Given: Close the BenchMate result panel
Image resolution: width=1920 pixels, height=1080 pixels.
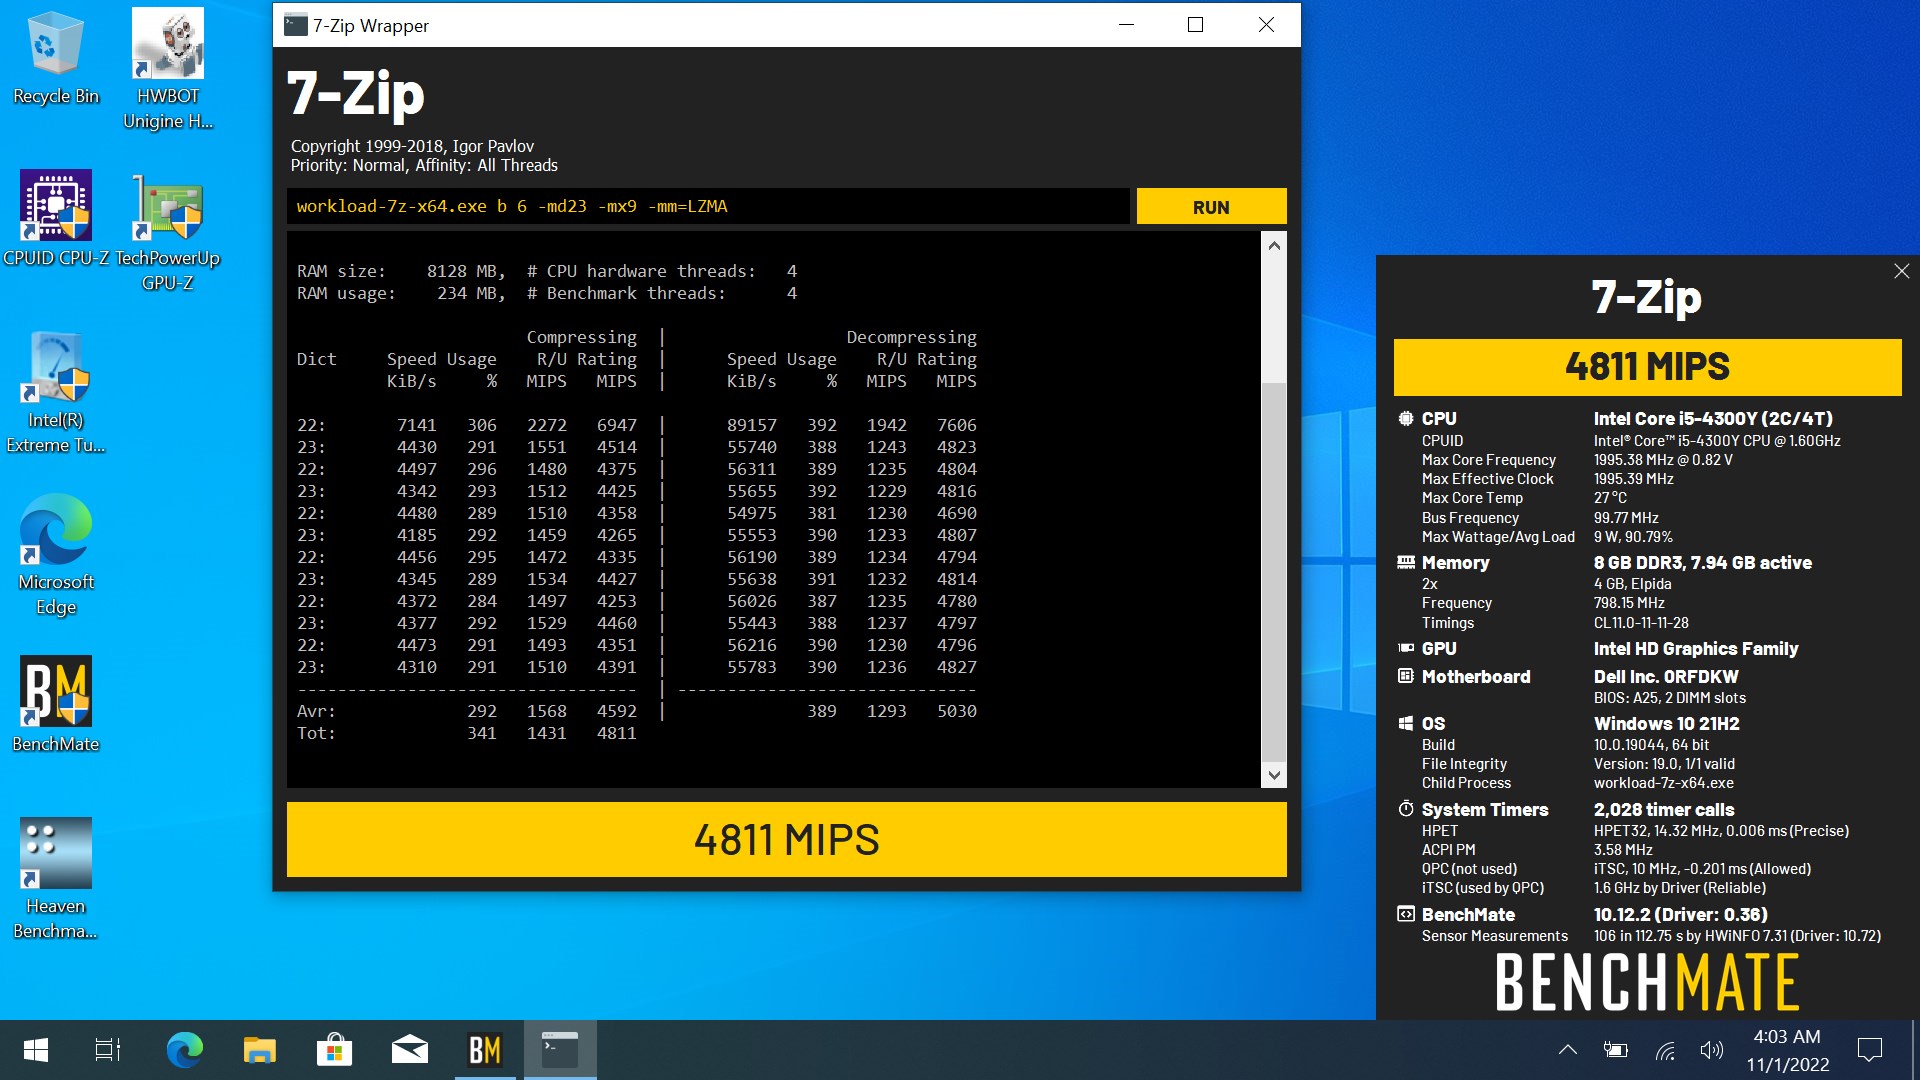Looking at the screenshot, I should pos(1901,271).
